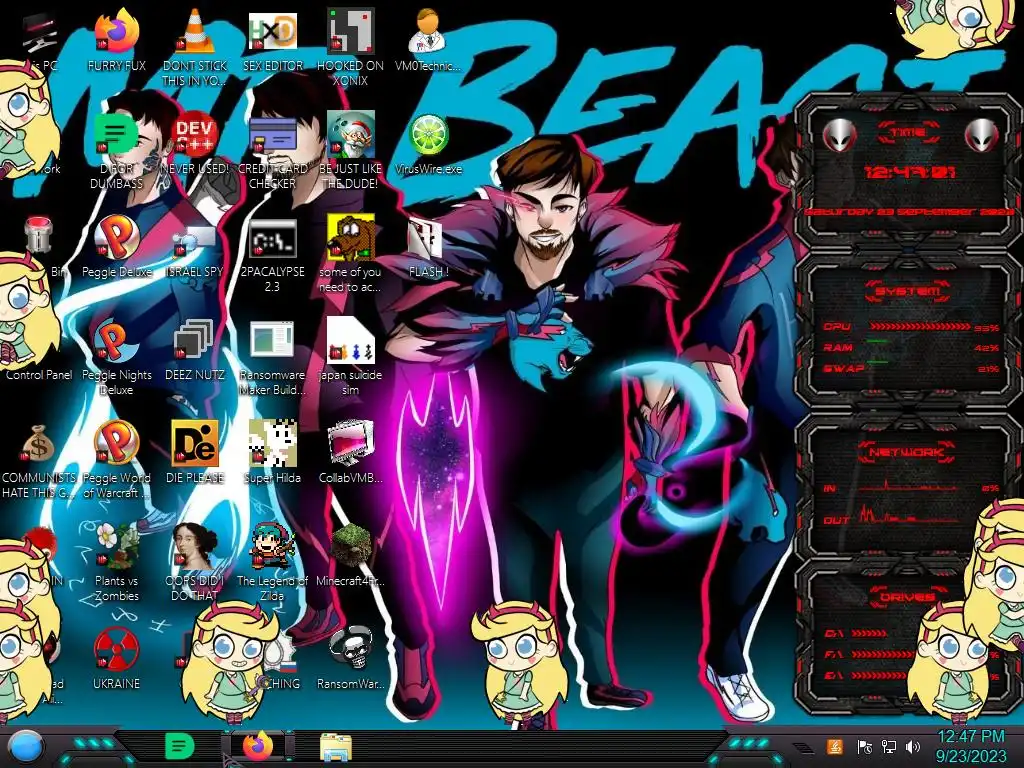The image size is (1024, 768).
Task: Open the CREDIT CARD CHECKER icon
Action: (x=272, y=134)
